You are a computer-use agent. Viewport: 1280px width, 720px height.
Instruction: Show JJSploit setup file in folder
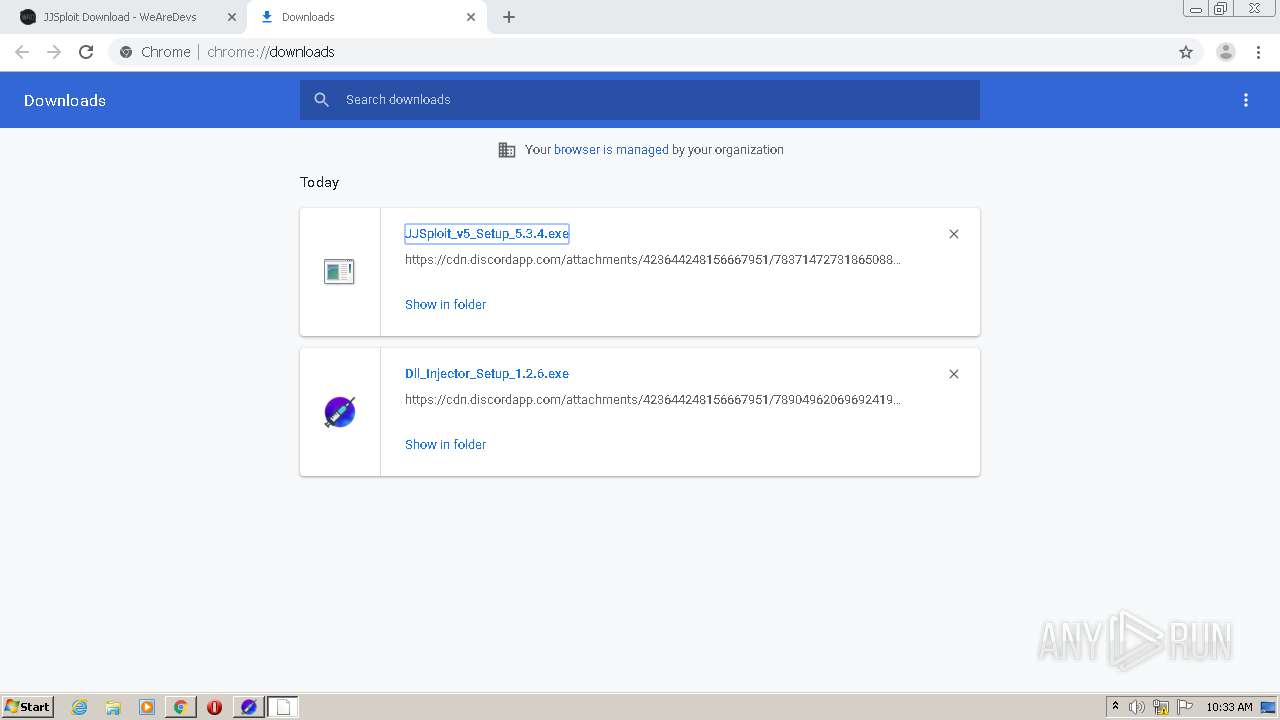click(445, 305)
